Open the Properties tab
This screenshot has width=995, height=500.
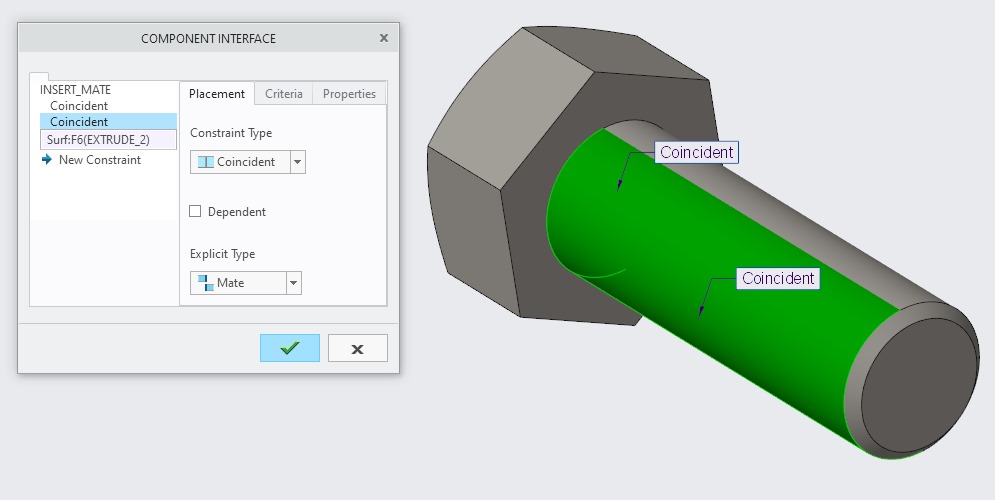(349, 93)
